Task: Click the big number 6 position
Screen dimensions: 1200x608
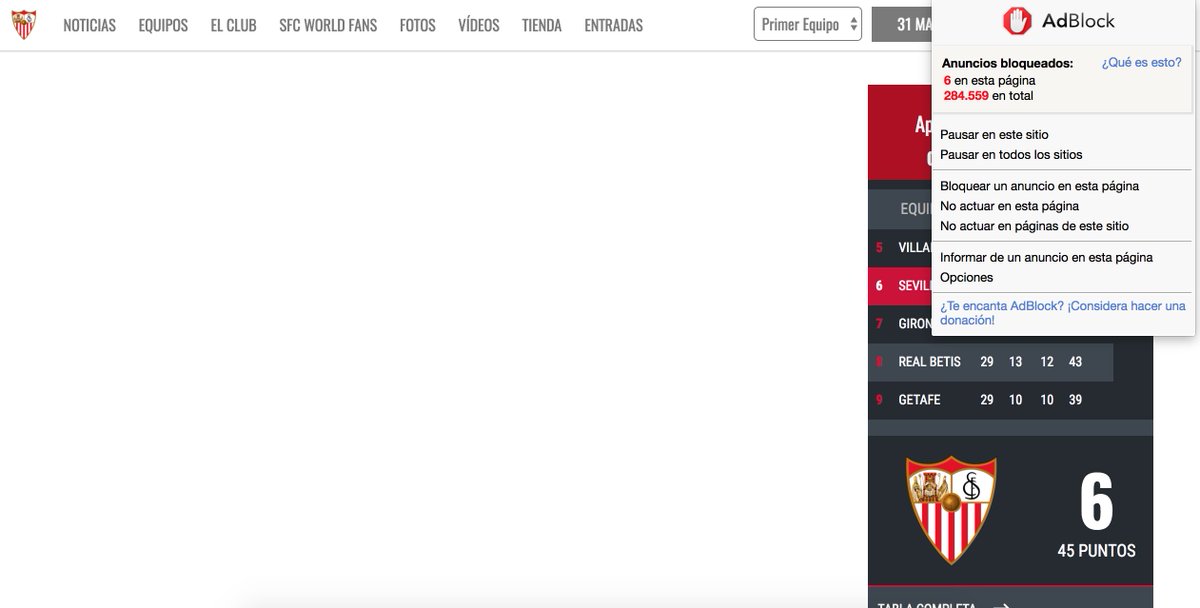Action: [1096, 501]
